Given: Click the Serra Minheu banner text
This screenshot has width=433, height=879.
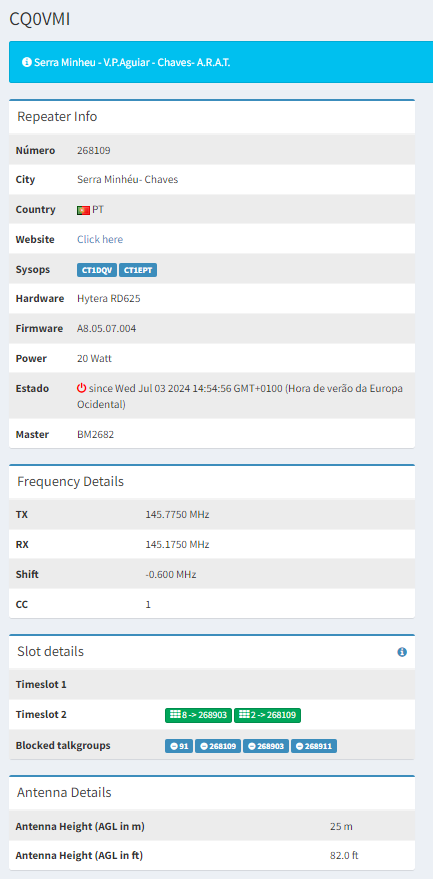Looking at the screenshot, I should coord(132,62).
